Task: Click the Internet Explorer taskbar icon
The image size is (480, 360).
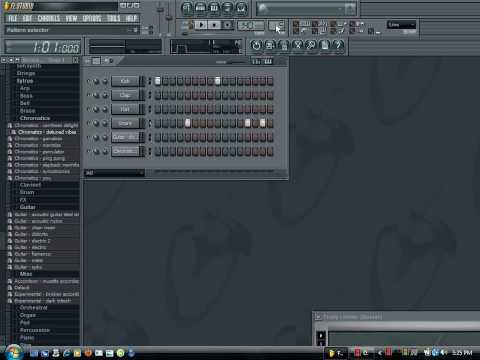Action: 67,353
